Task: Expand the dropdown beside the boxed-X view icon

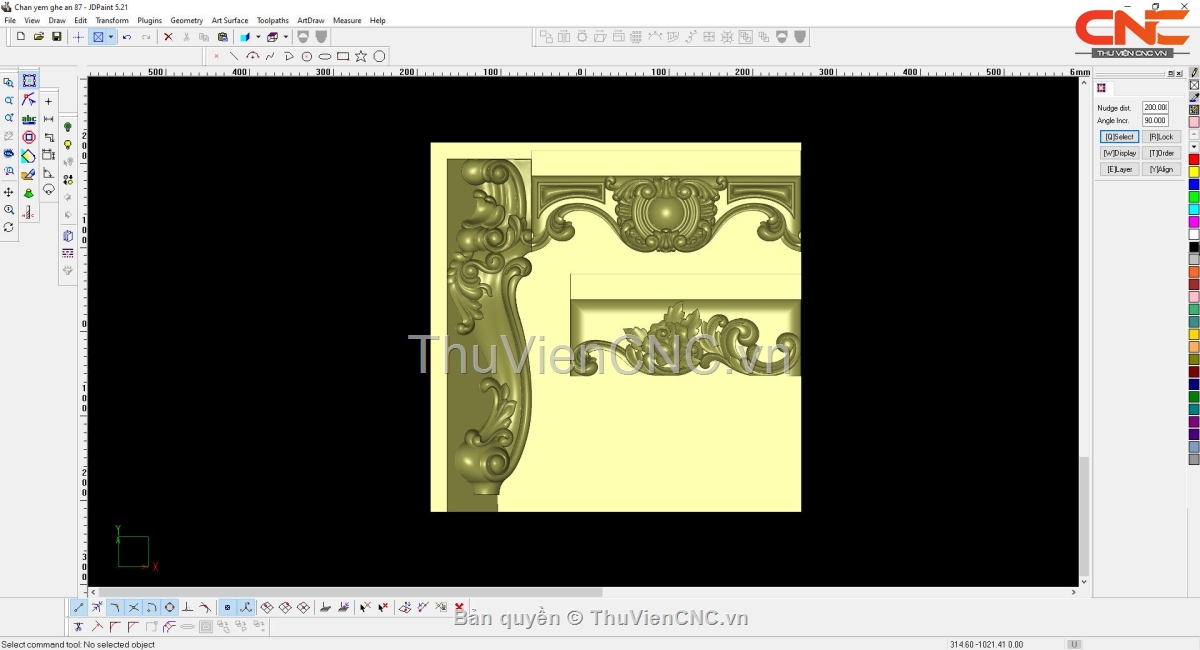Action: tap(111, 37)
